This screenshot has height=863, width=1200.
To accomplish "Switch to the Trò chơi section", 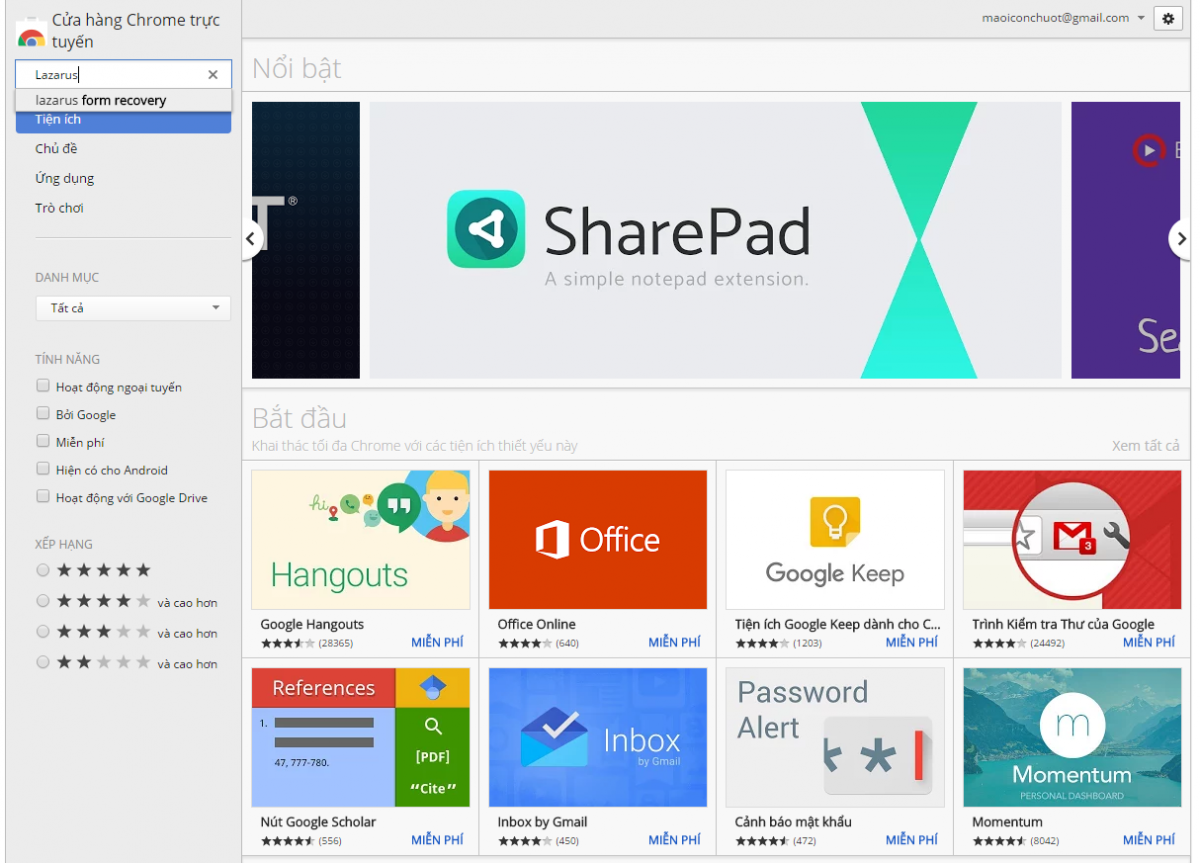I will coord(59,208).
